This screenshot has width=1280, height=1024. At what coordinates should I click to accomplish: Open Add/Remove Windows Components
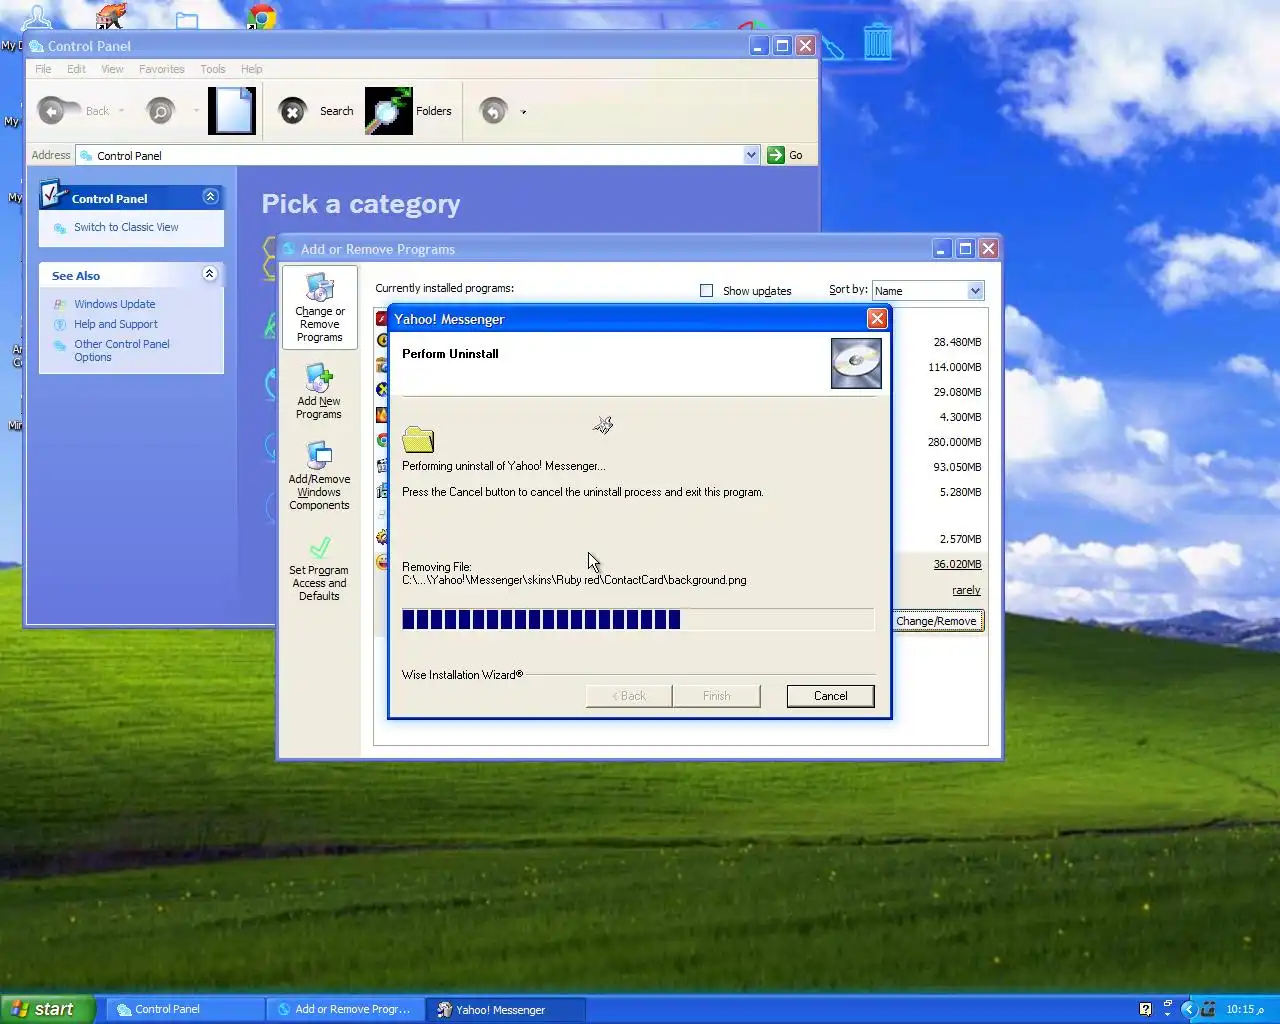click(319, 476)
